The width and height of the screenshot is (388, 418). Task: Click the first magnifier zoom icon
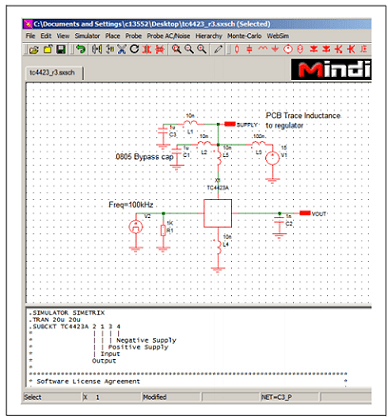(x=176, y=50)
